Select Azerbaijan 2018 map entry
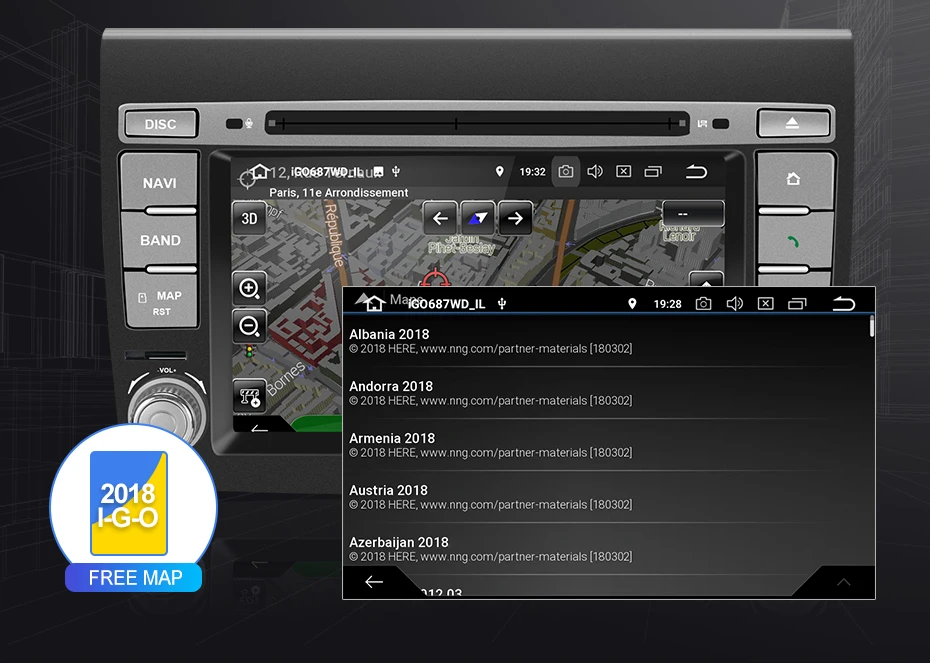Screen dimensions: 930x664 (606, 549)
